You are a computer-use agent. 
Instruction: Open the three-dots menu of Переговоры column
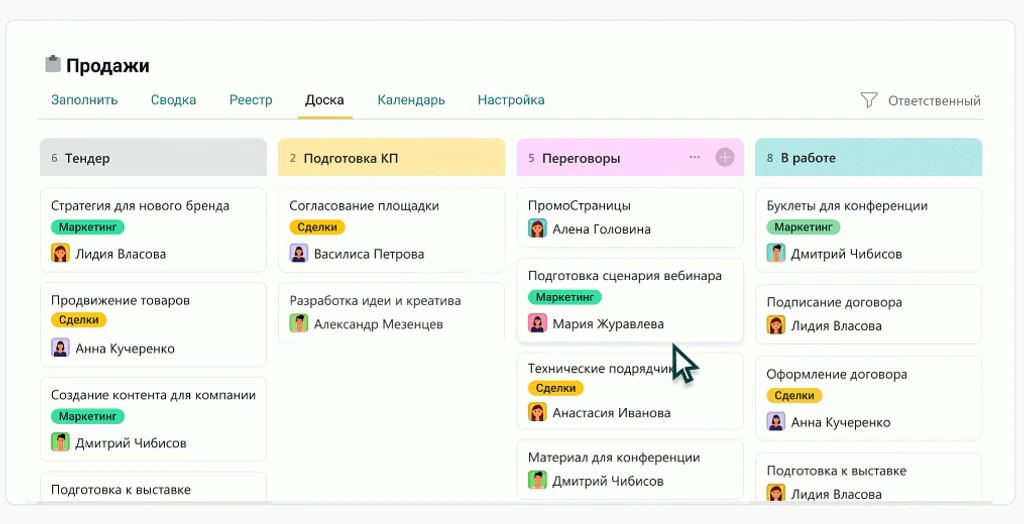(x=694, y=157)
